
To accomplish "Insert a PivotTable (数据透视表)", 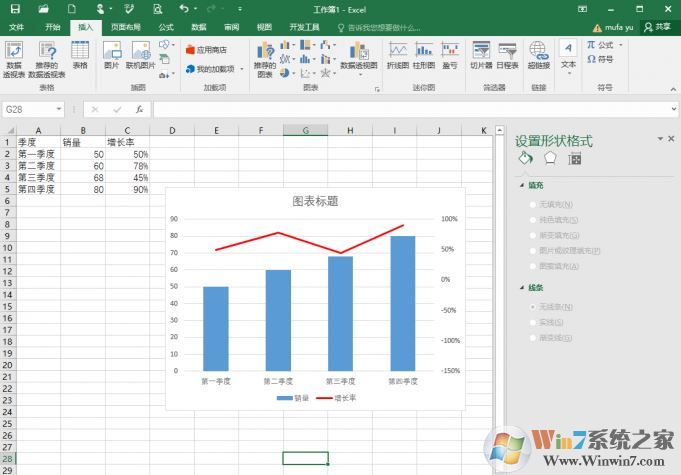I will tap(14, 60).
